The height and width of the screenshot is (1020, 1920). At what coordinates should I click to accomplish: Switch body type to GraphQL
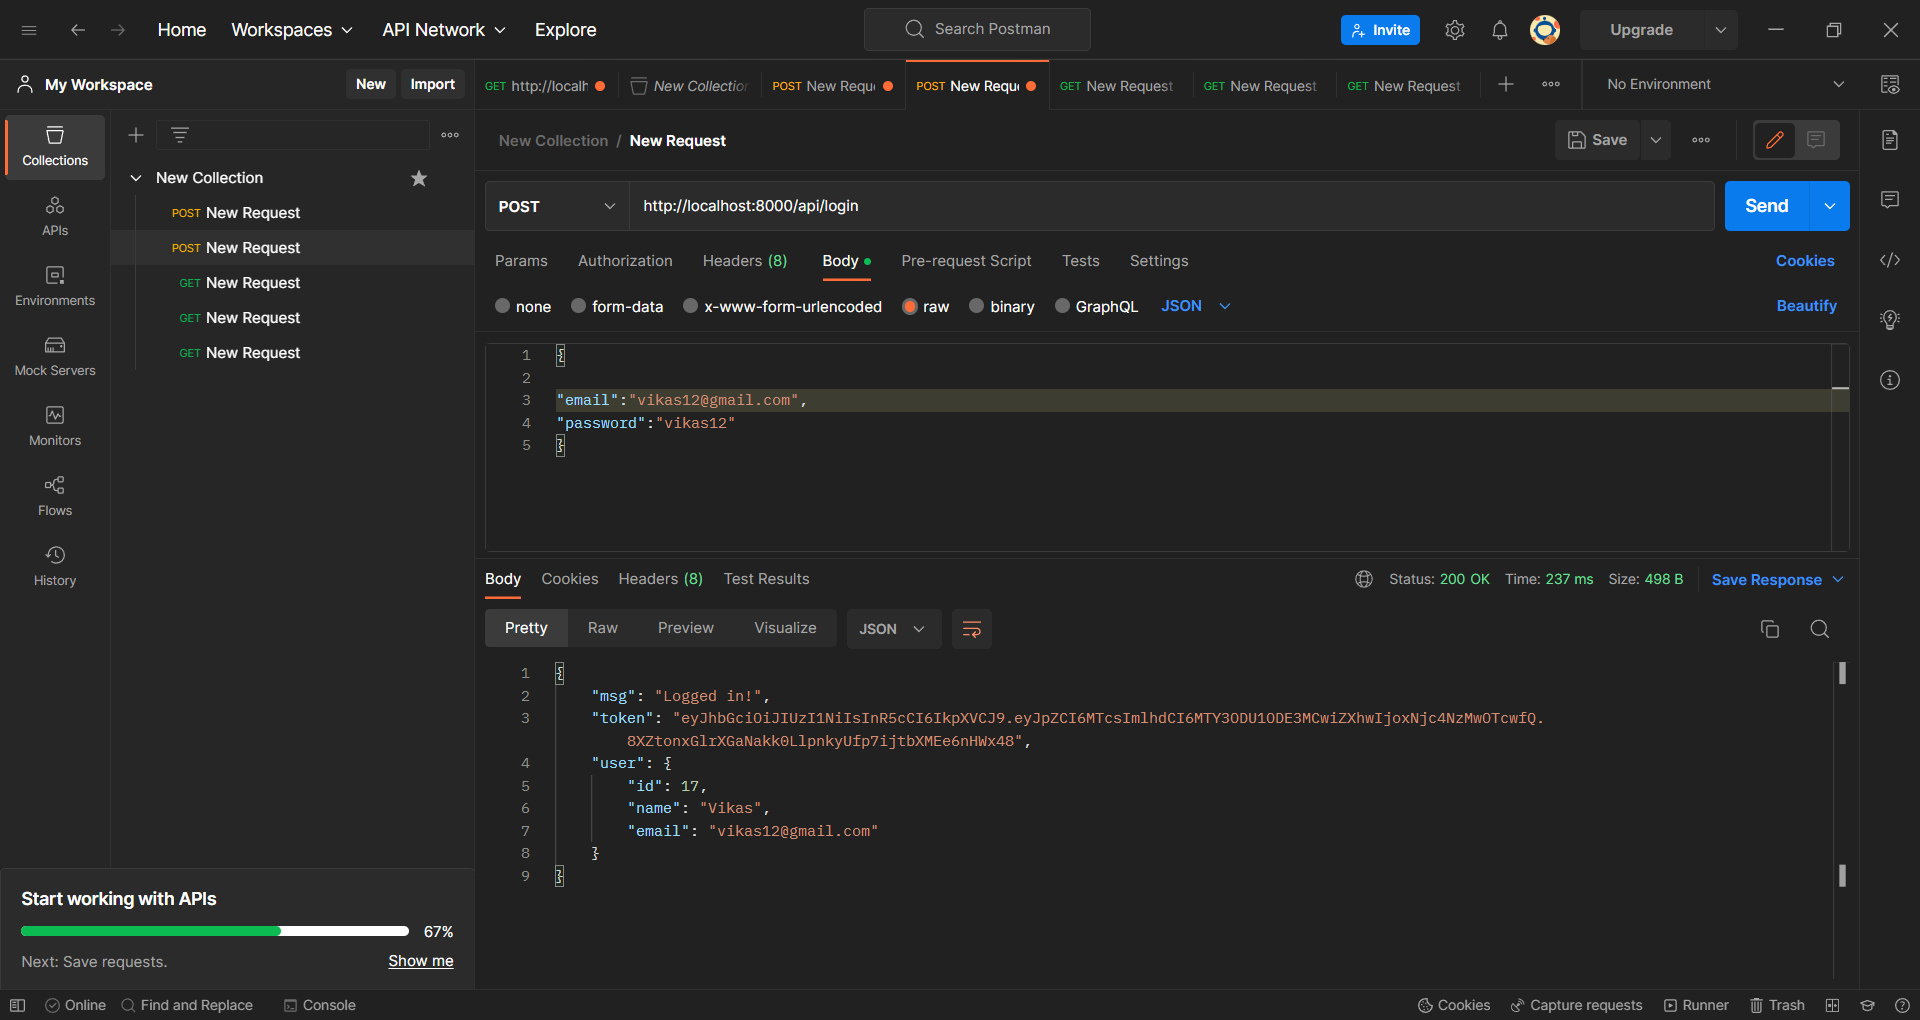click(x=1096, y=306)
